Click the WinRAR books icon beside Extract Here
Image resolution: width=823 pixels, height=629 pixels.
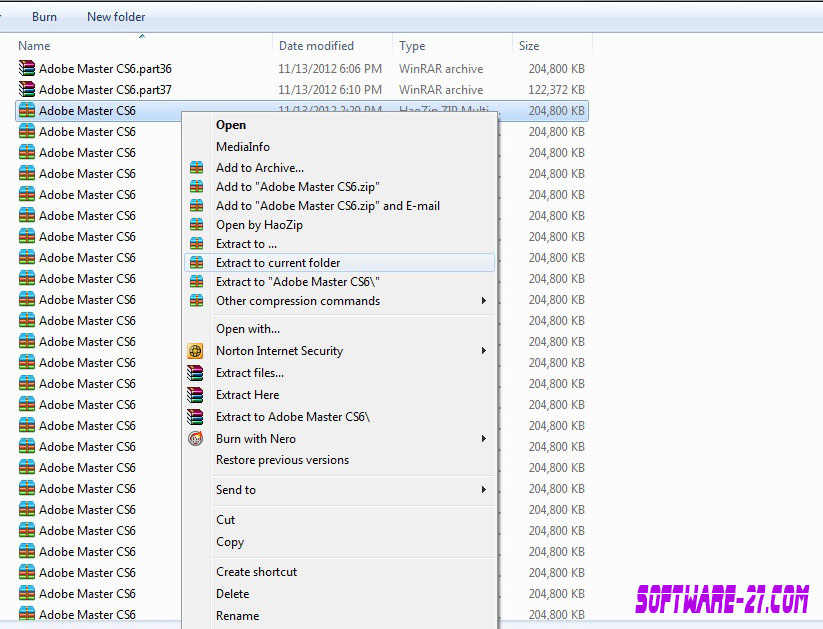coord(195,395)
